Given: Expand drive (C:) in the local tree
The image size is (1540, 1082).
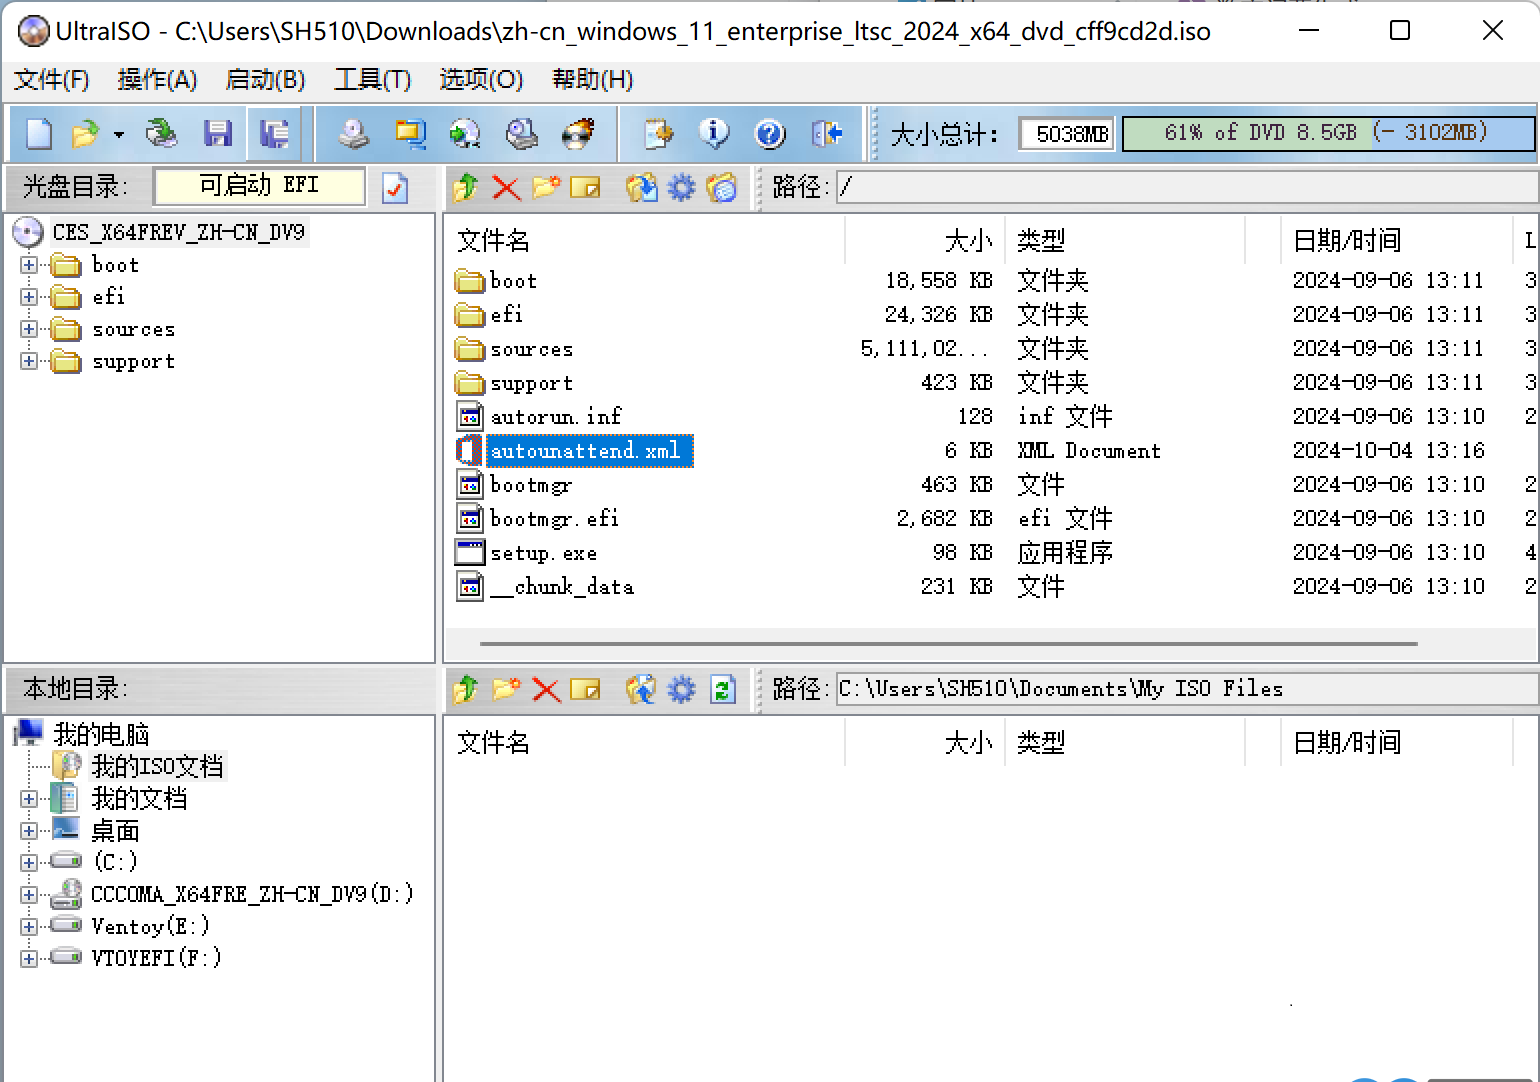Looking at the screenshot, I should point(29,862).
